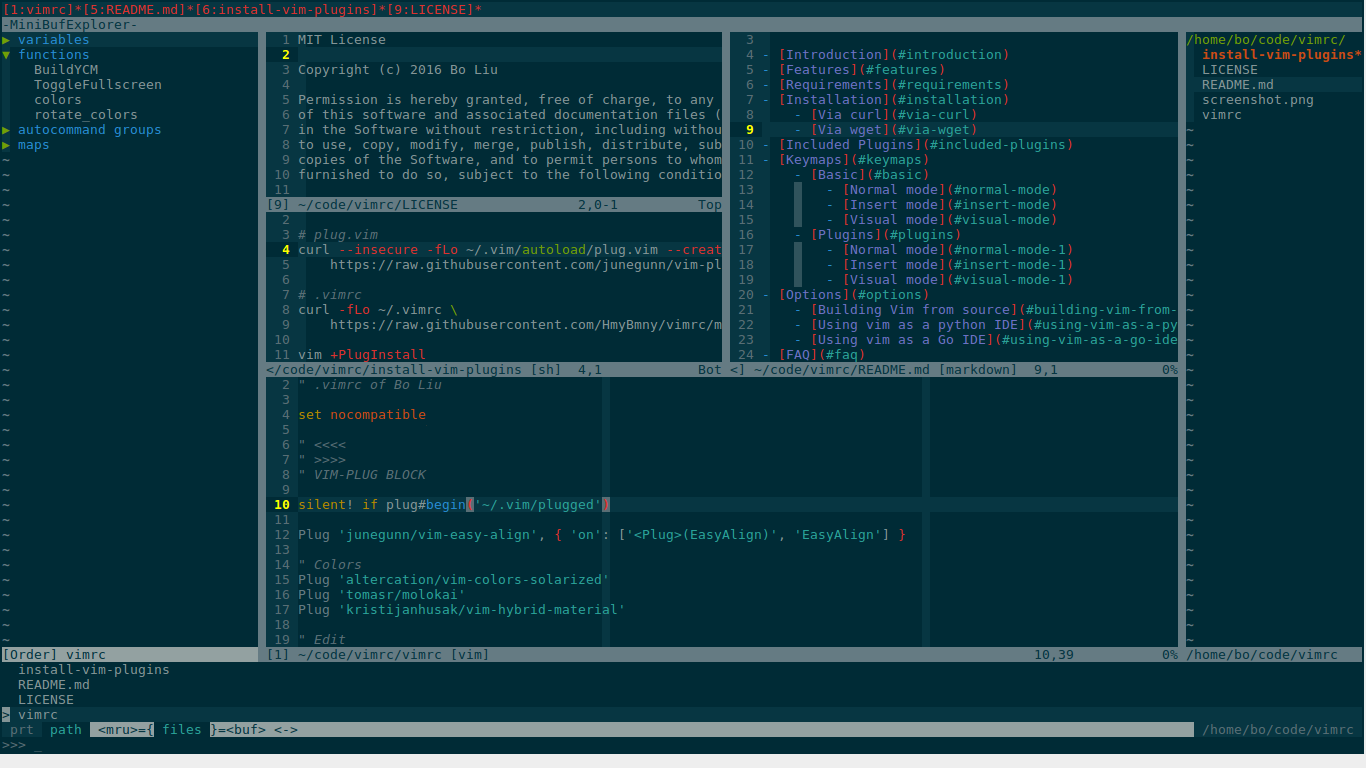Image resolution: width=1366 pixels, height=768 pixels.
Task: Click the ~/code/vimrc/LICENSE status line
Action: pyautogui.click(x=494, y=205)
